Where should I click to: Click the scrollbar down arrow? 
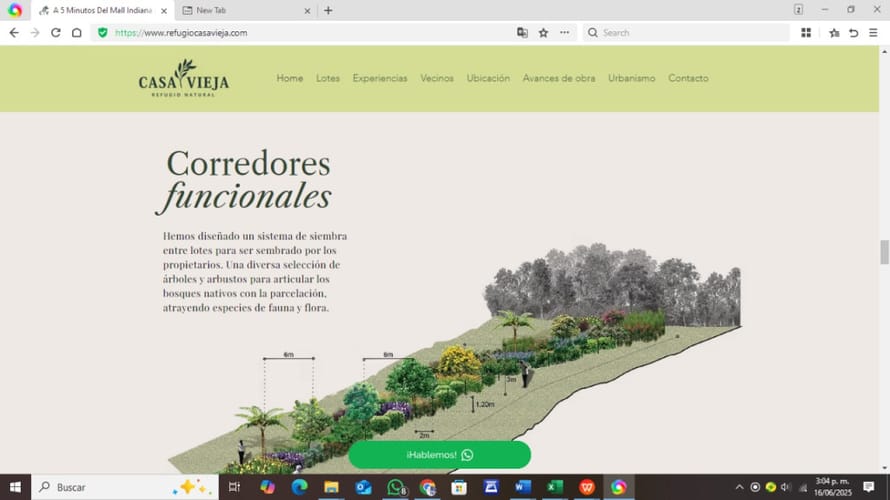pyautogui.click(x=884, y=468)
